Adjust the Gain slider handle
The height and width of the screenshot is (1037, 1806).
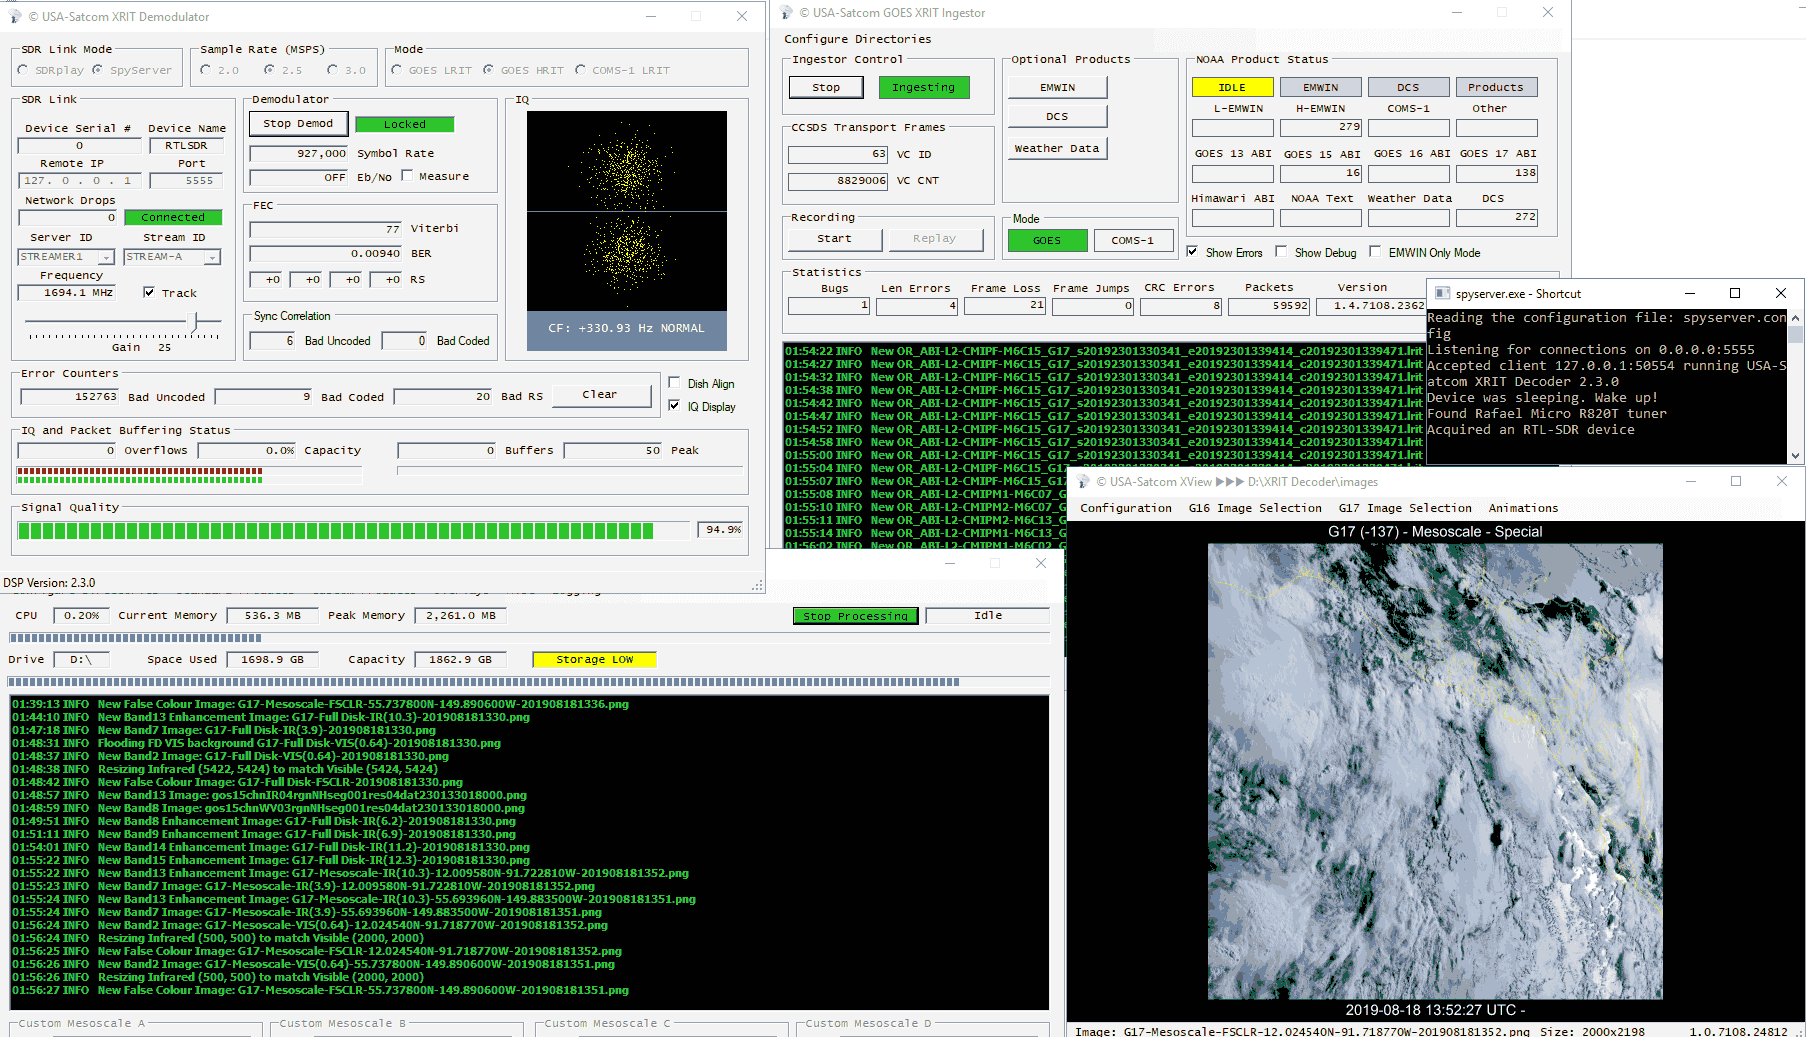coord(195,321)
